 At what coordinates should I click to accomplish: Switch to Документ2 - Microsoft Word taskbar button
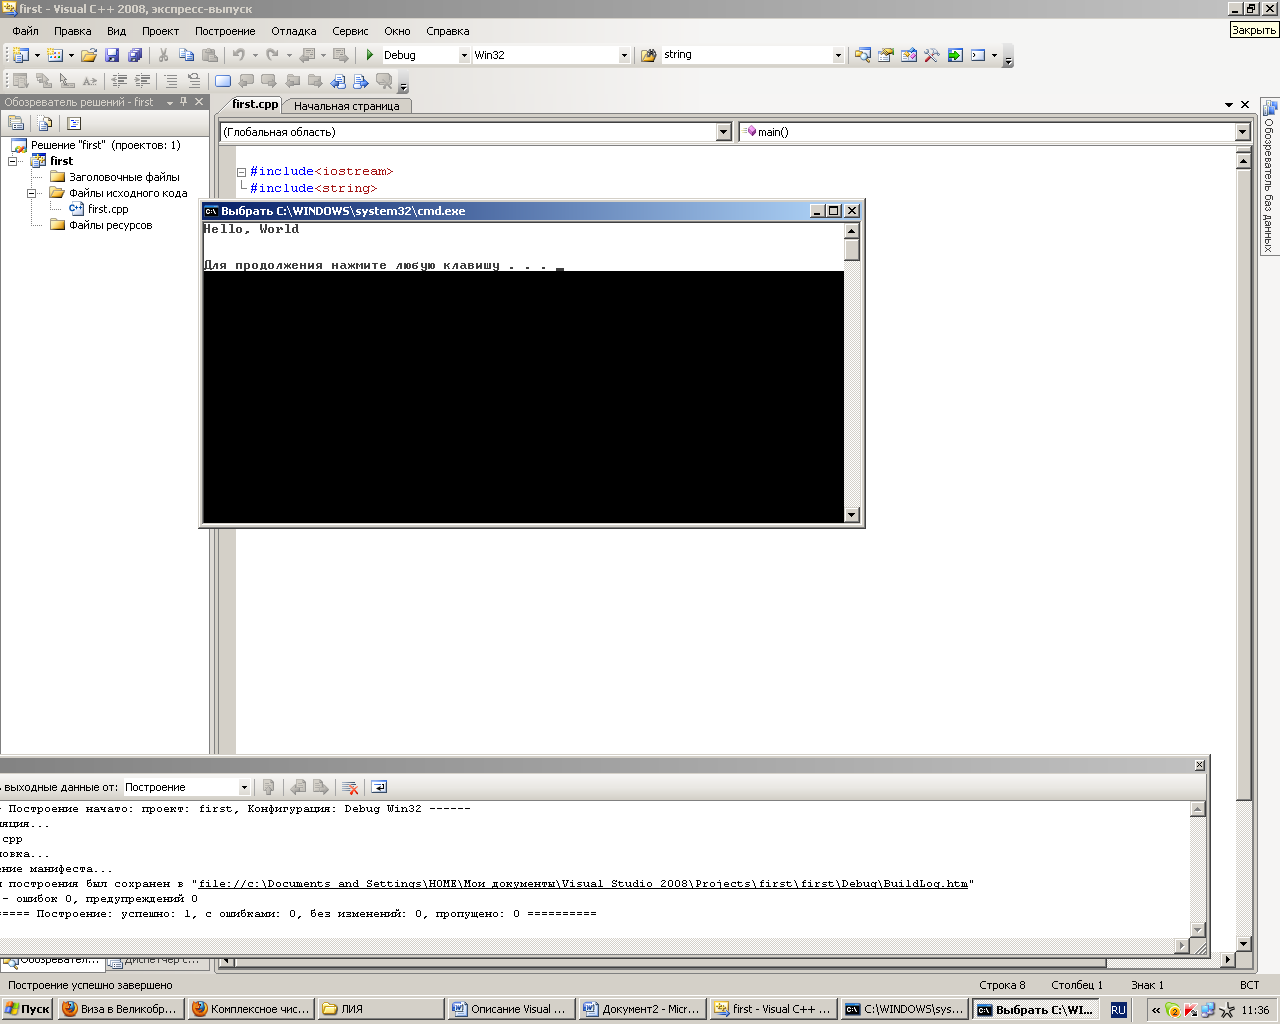(x=642, y=1009)
